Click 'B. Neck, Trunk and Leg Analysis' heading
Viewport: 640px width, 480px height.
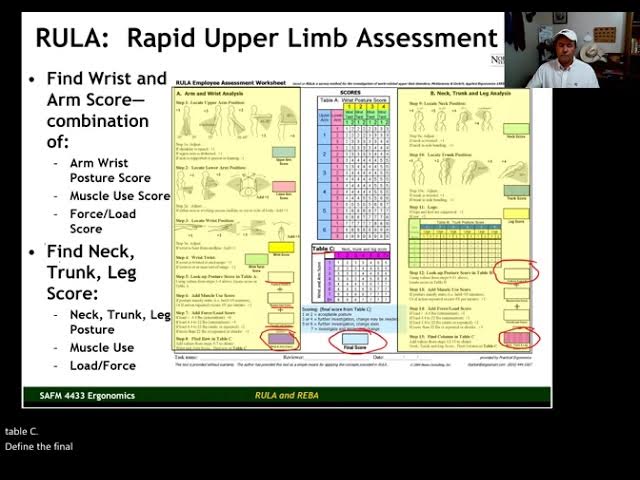pyautogui.click(x=470, y=93)
